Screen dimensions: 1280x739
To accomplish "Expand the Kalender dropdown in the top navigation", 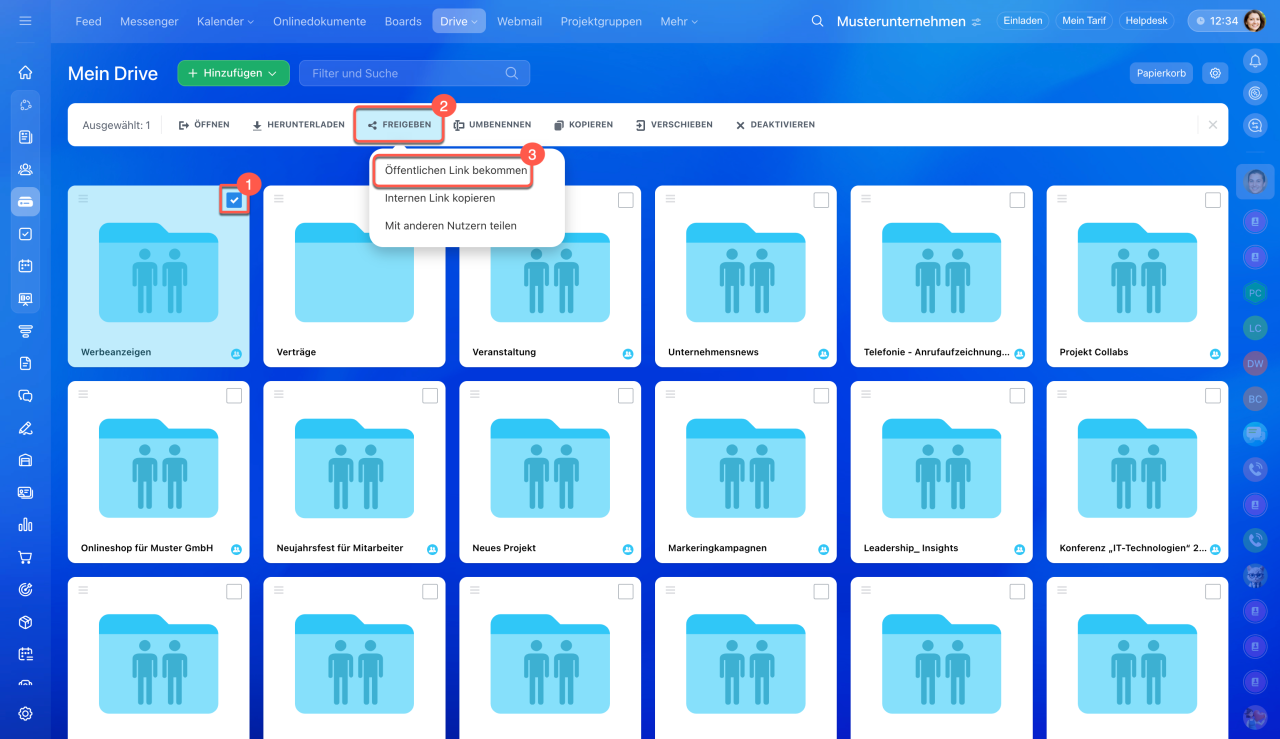I will click(x=225, y=21).
